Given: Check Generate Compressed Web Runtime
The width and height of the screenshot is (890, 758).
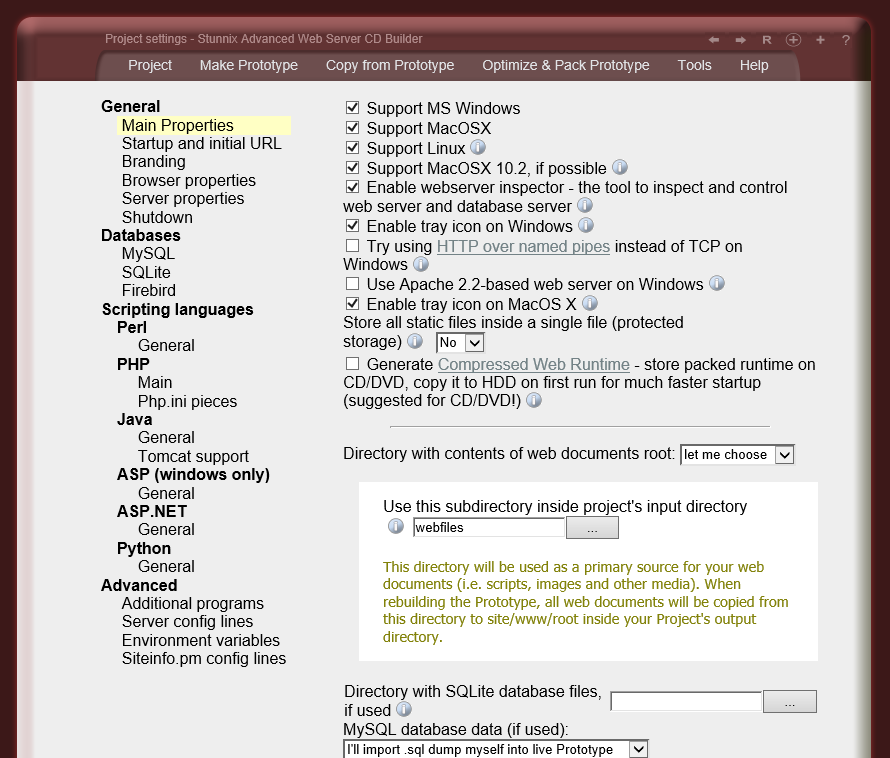Looking at the screenshot, I should (352, 364).
